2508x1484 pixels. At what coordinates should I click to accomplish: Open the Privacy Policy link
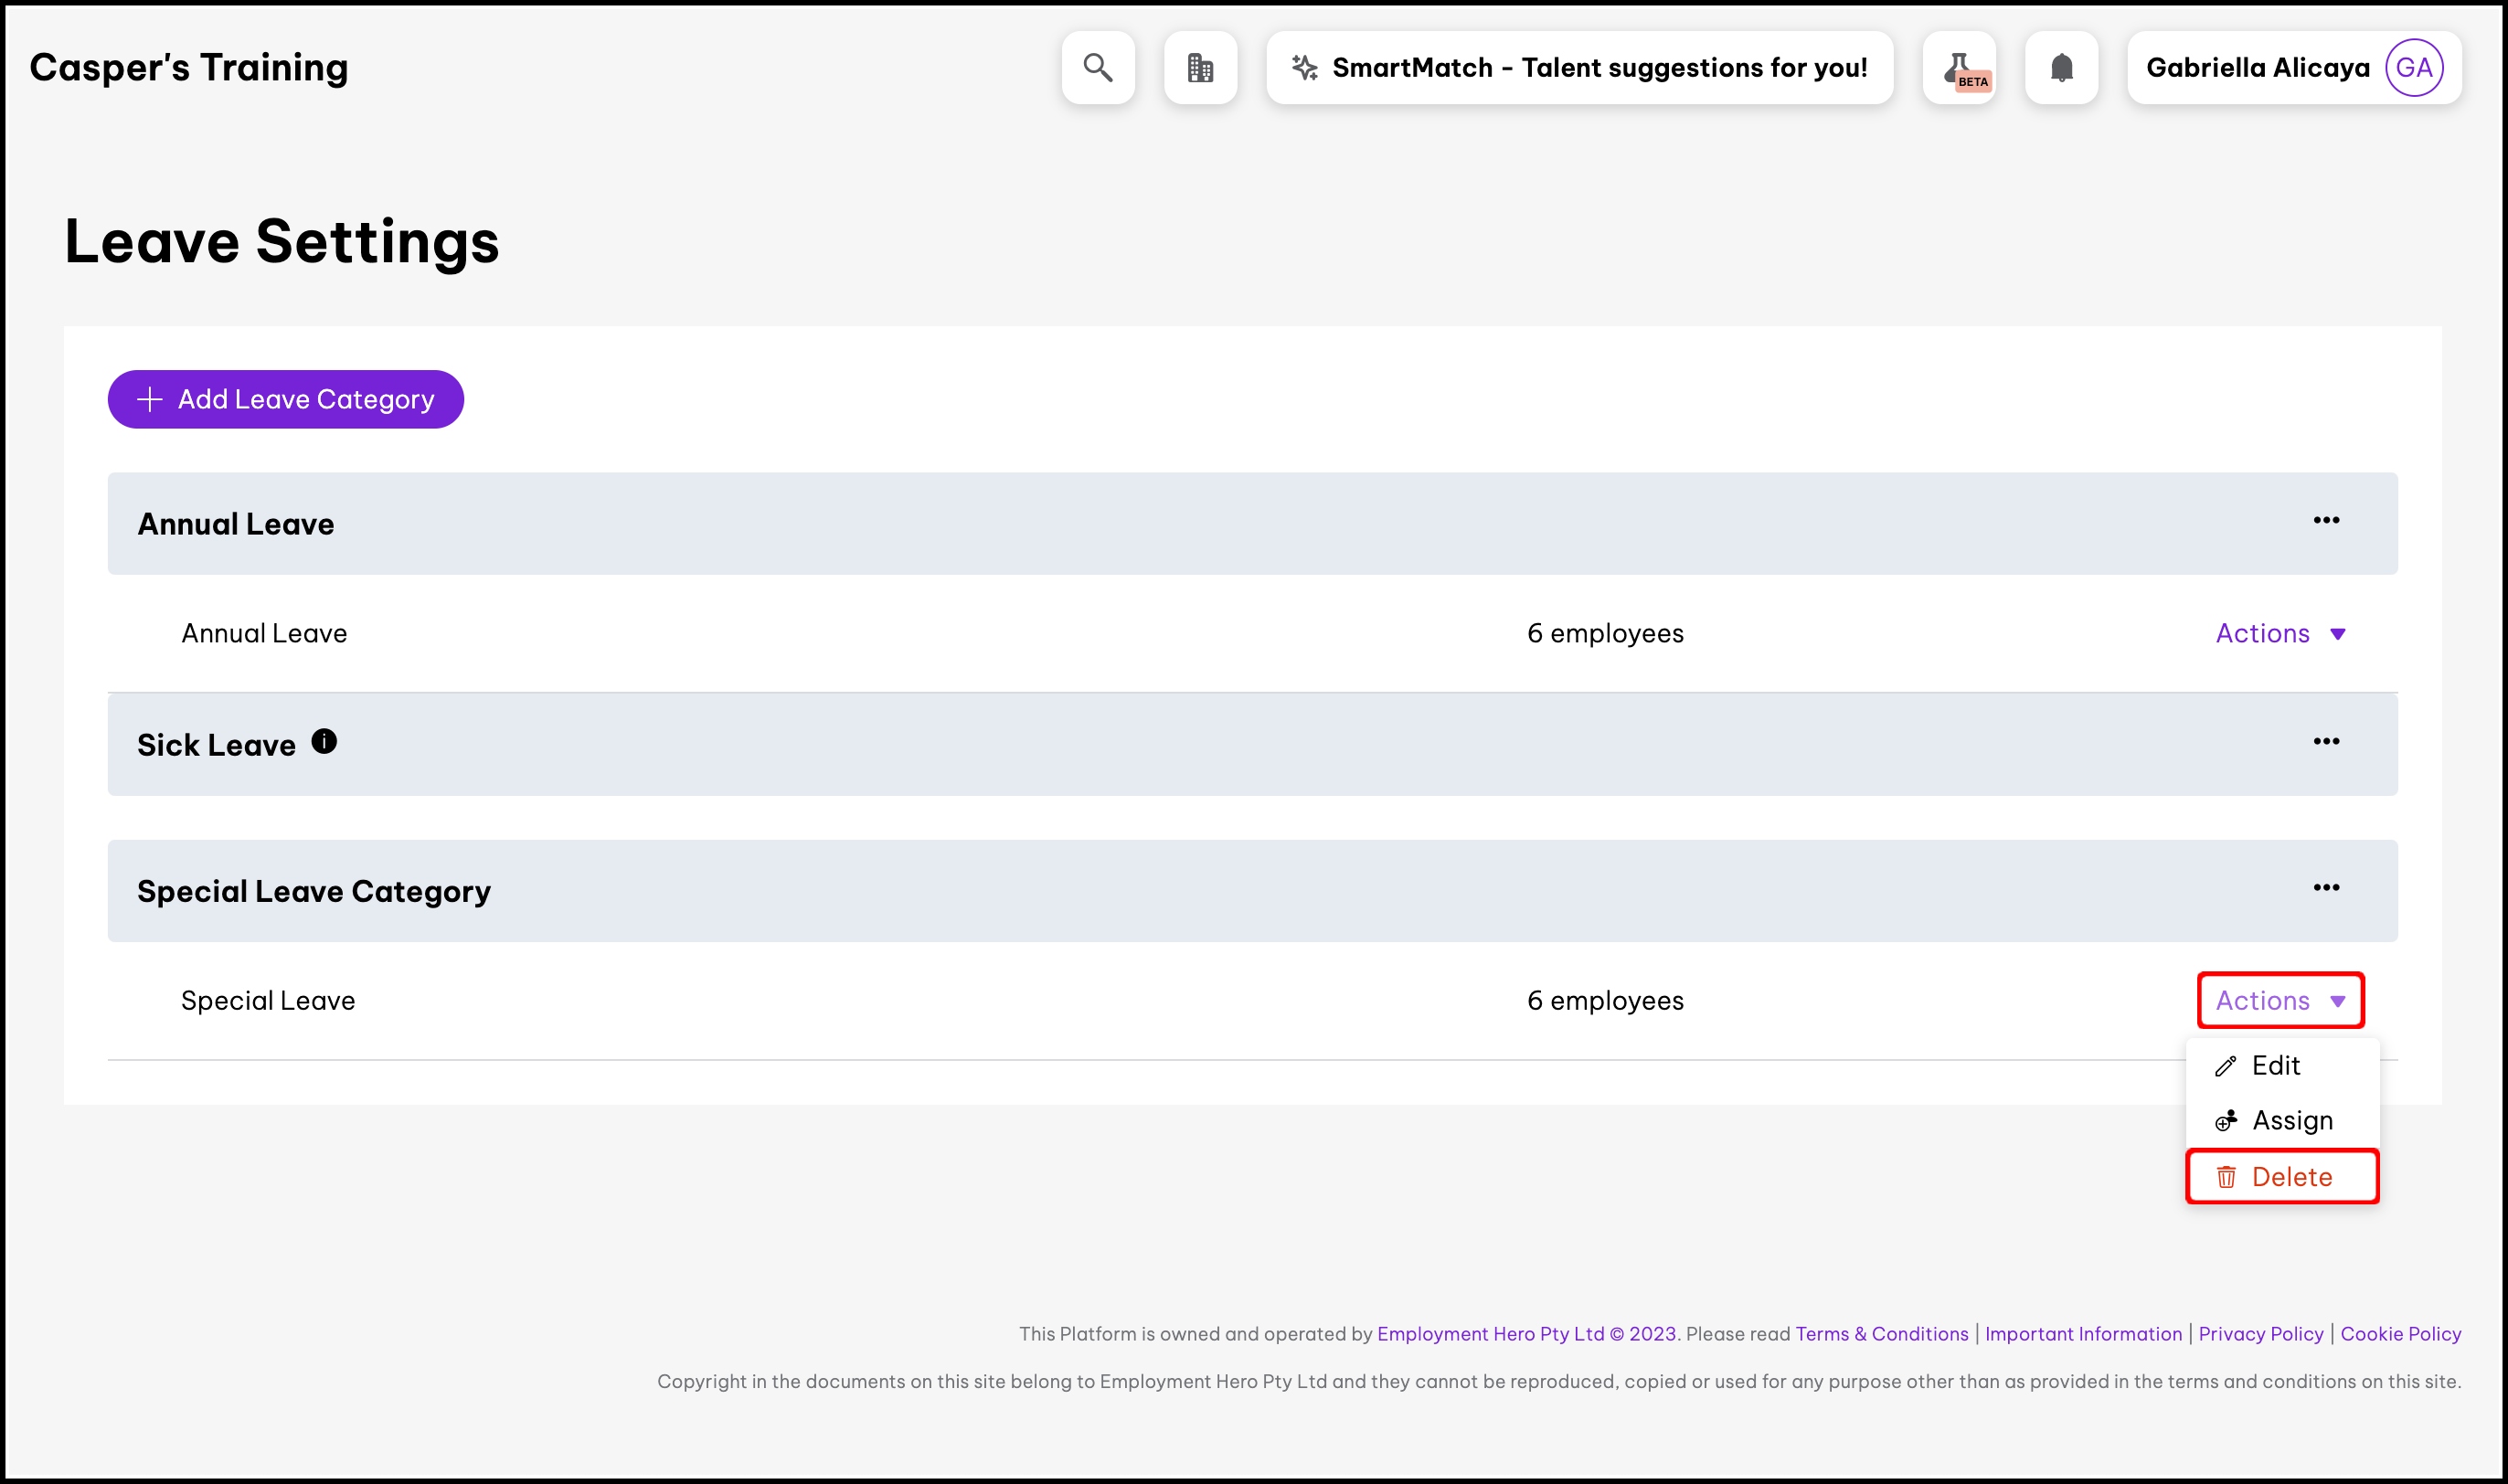[x=2260, y=1334]
